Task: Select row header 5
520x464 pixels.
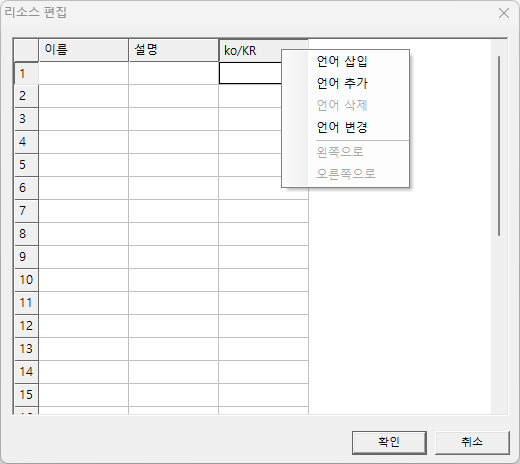Action: point(26,165)
